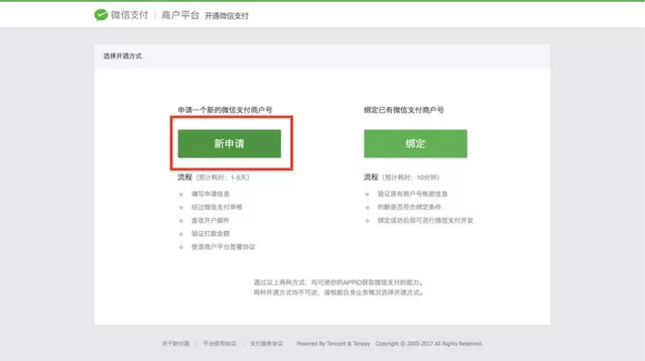
Task: Click the 开通微信支付 page title
Action: (x=227, y=16)
